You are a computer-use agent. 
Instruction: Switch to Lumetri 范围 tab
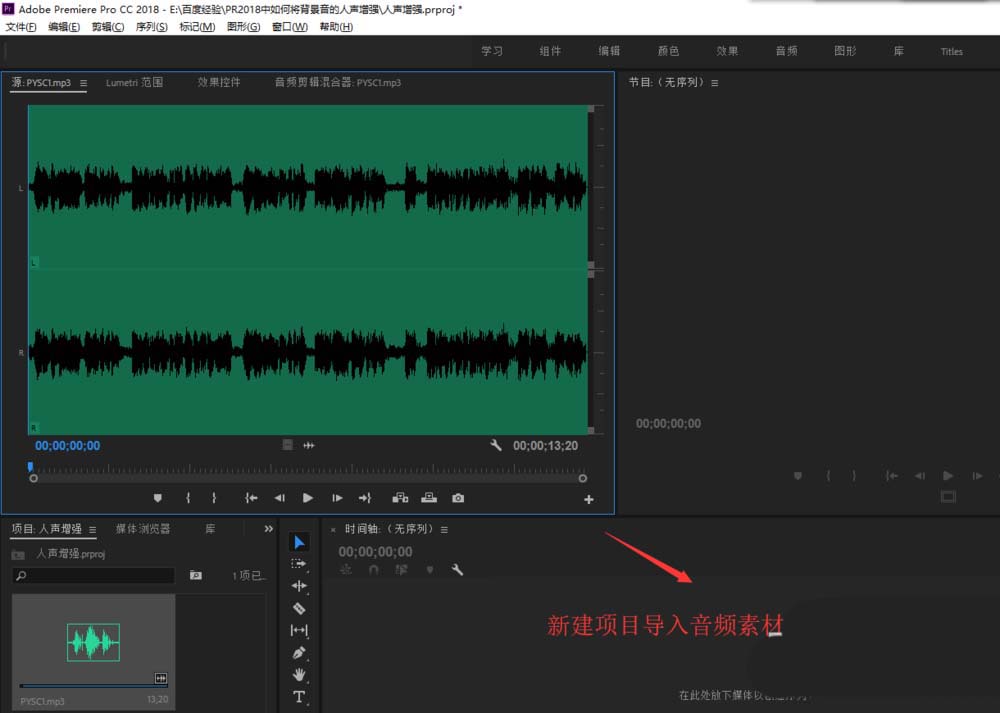134,82
